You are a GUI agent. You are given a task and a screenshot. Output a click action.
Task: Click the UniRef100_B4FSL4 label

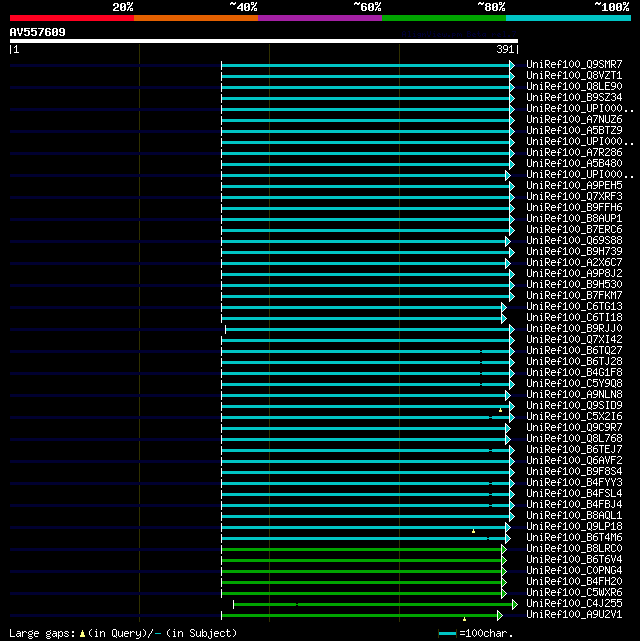(574, 493)
